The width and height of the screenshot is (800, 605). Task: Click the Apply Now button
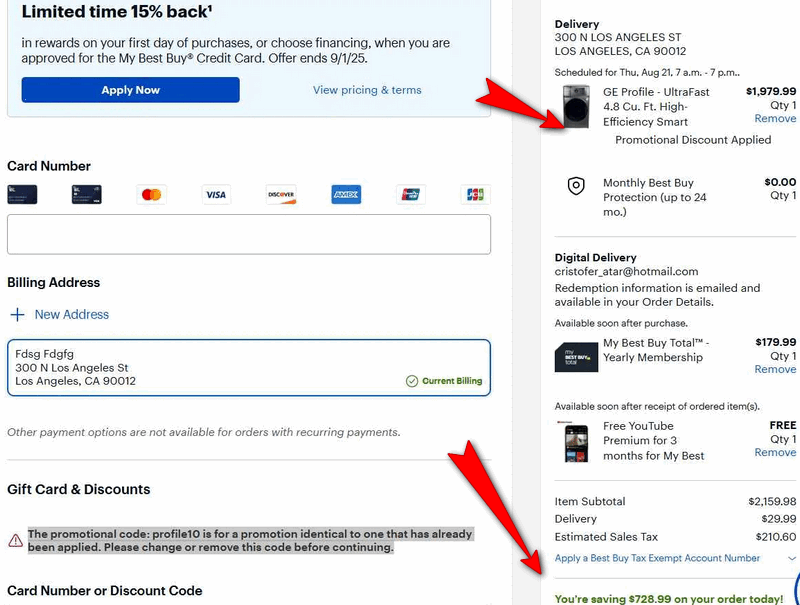pos(131,90)
